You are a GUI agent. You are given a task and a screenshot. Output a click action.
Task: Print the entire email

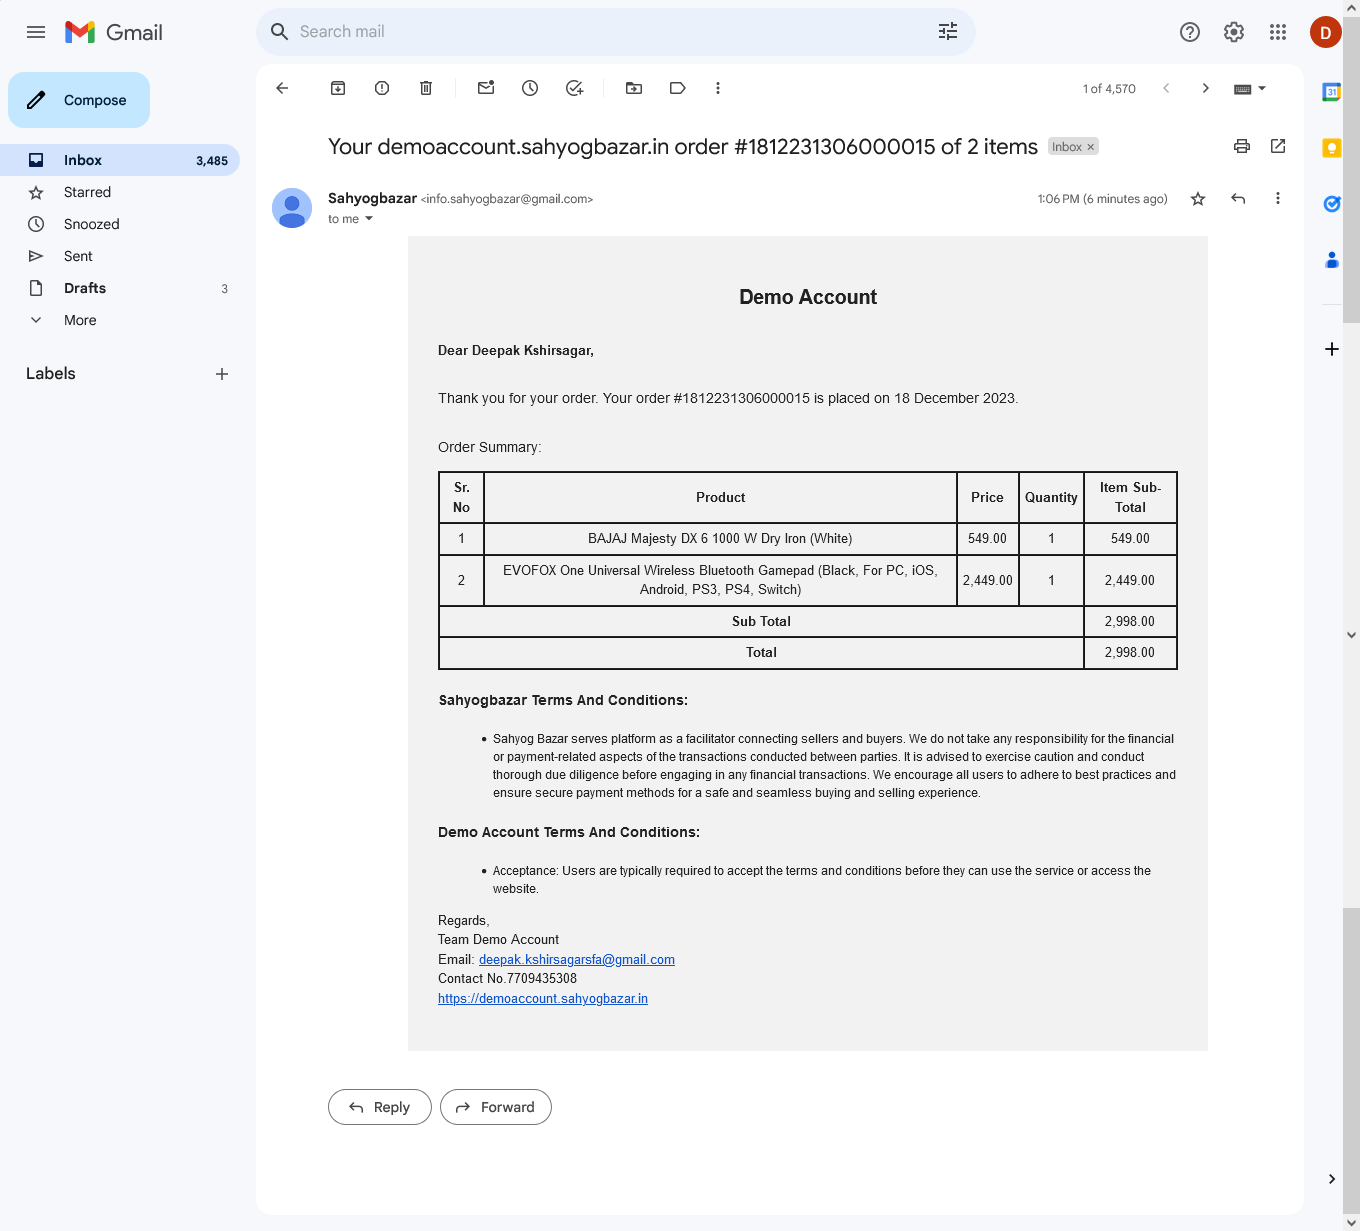(1242, 146)
